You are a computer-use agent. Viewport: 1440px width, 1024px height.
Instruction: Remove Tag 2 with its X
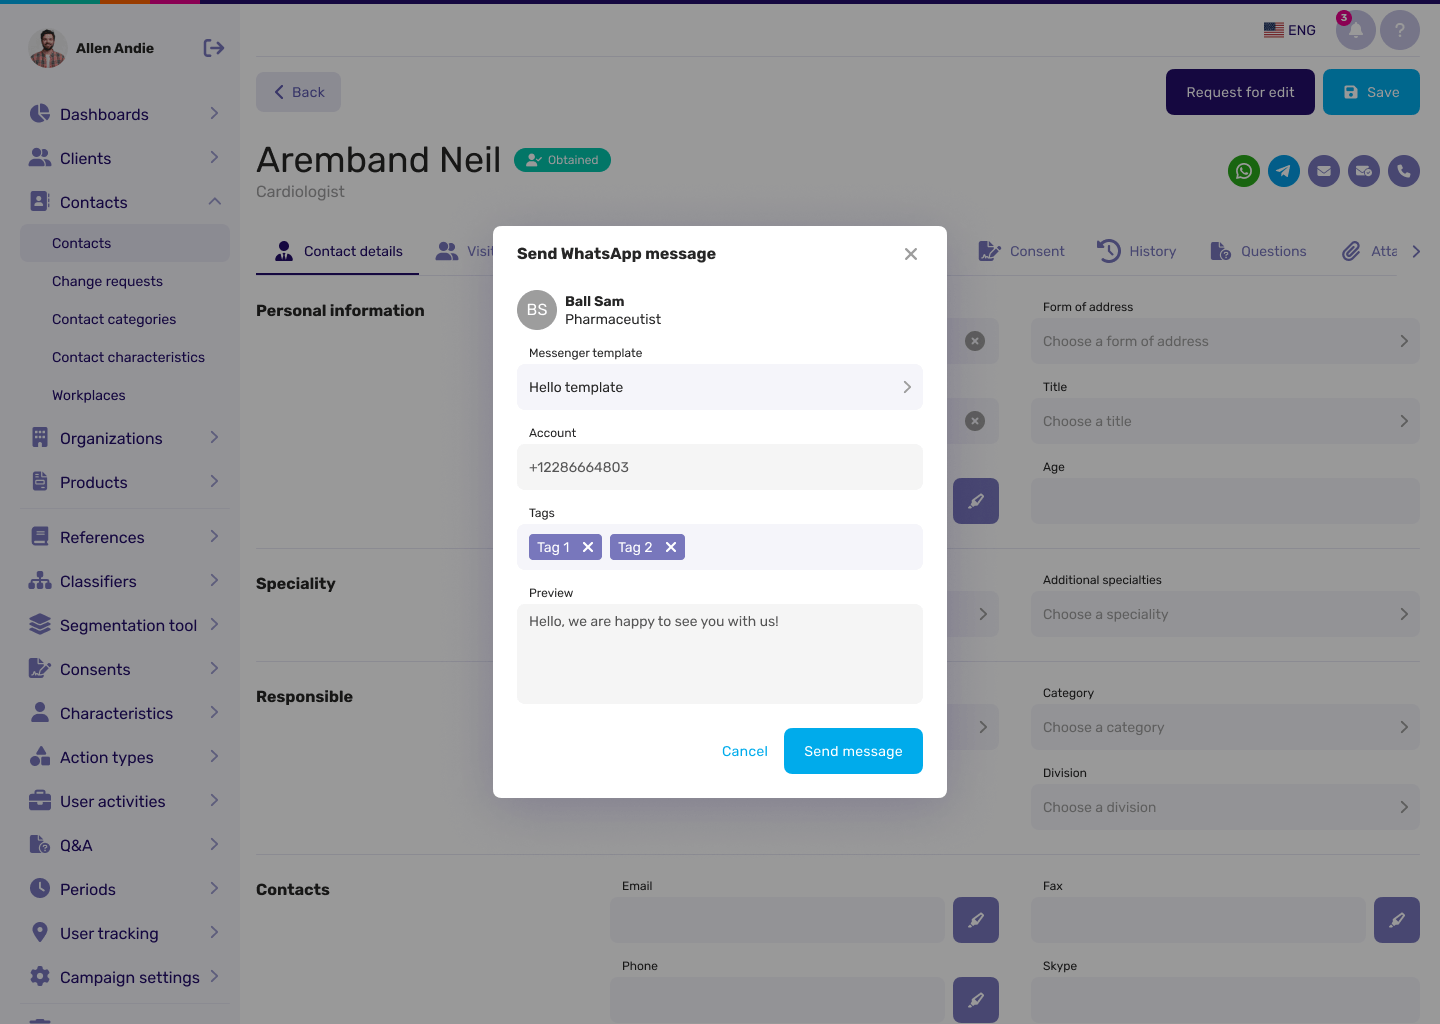(671, 547)
